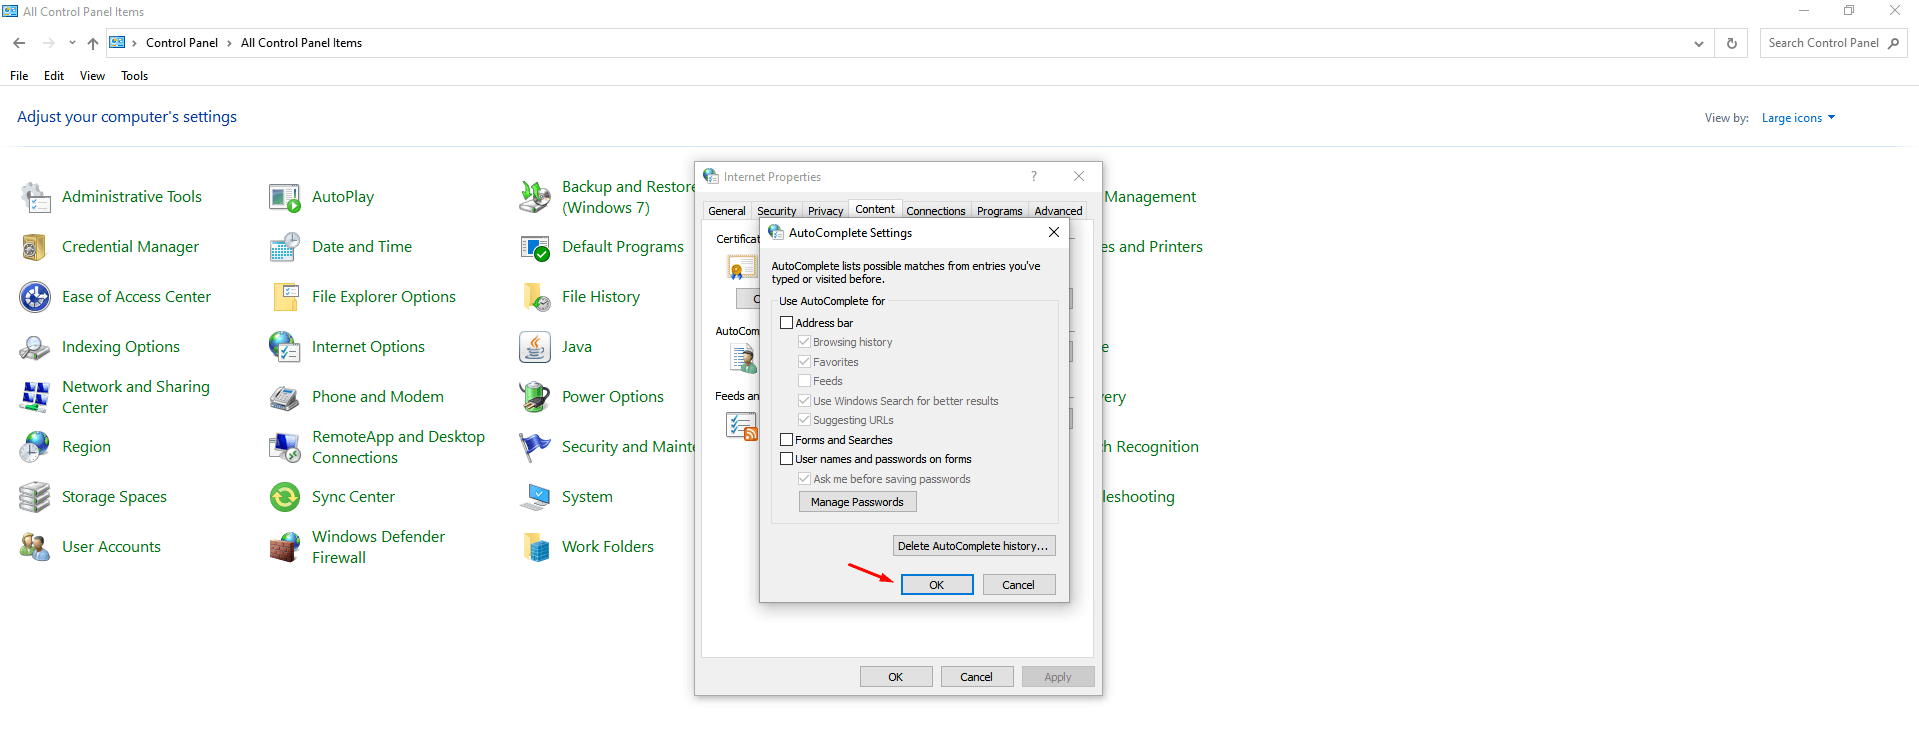The image size is (1919, 751).
Task: Open Indexing Options icon
Action: point(35,347)
